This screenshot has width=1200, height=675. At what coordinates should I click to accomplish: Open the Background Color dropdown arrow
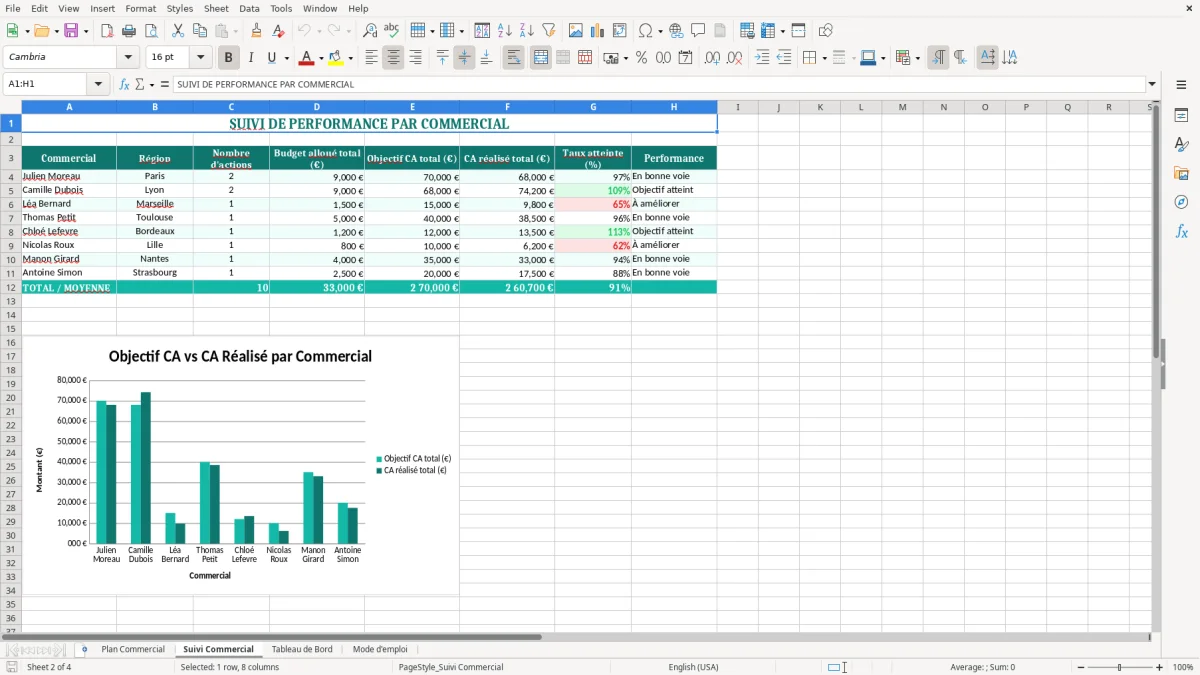[350, 58]
